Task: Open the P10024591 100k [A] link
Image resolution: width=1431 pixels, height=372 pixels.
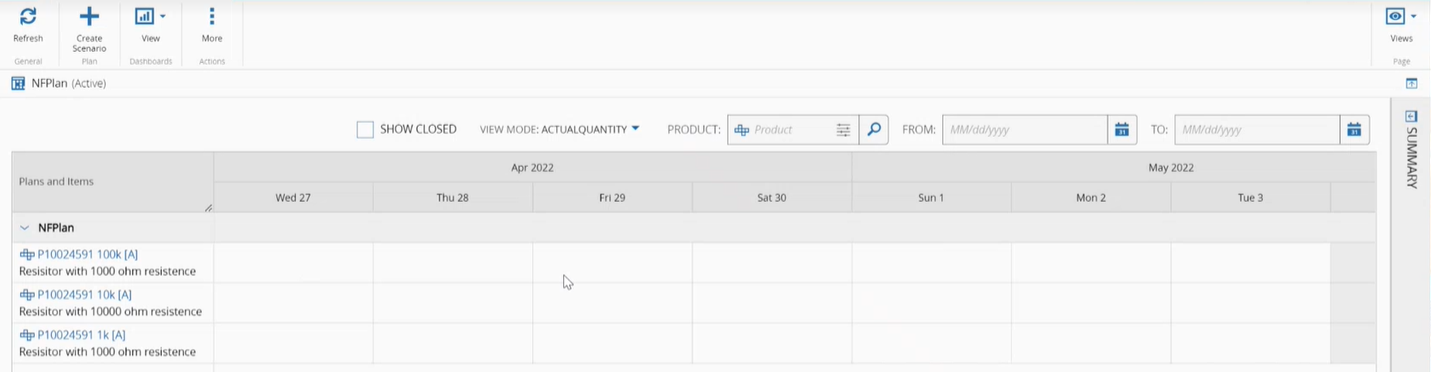Action: [x=87, y=255]
